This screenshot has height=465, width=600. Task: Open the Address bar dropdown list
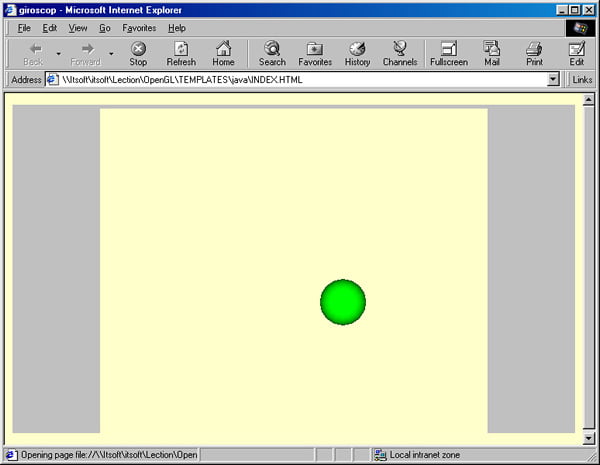pos(553,80)
